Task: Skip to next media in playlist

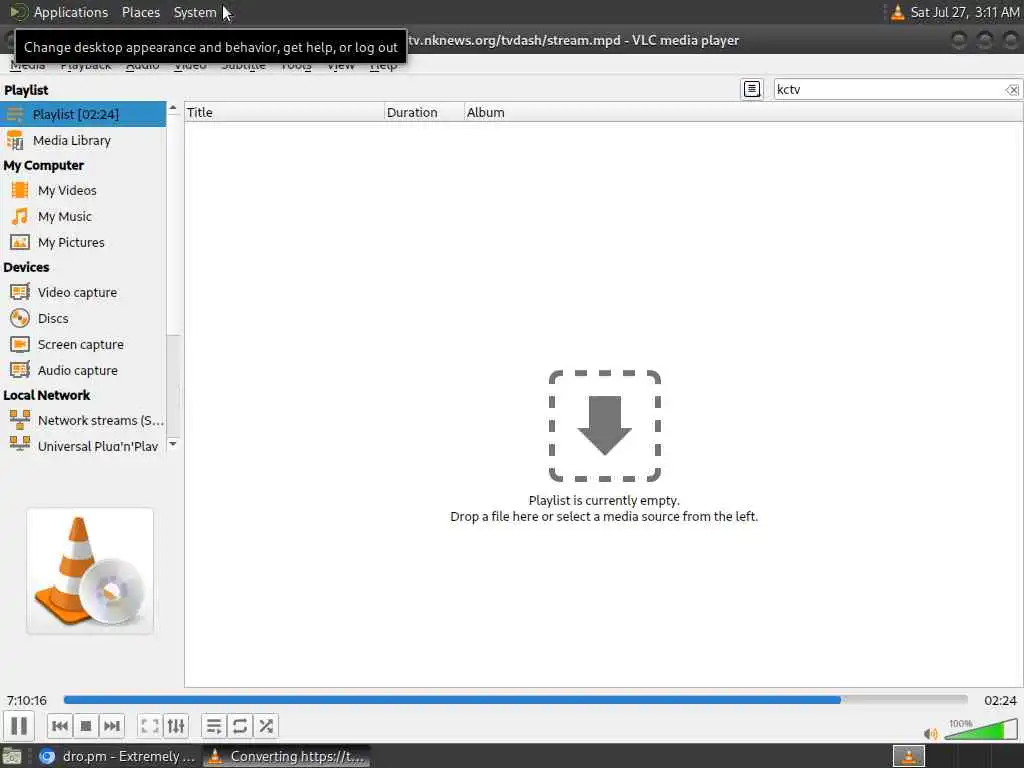Action: (x=112, y=726)
